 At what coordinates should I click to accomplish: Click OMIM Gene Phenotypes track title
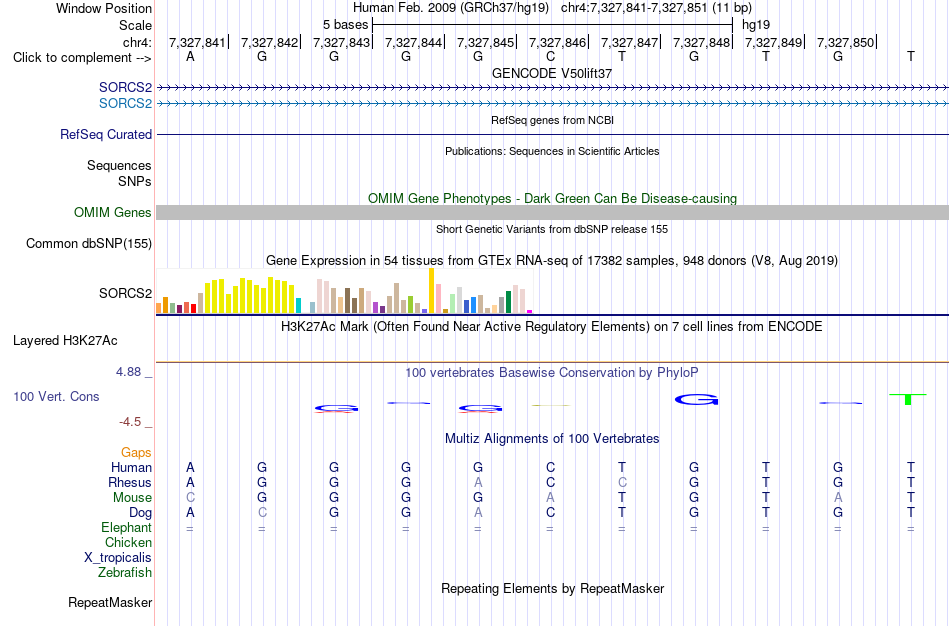coord(552,198)
